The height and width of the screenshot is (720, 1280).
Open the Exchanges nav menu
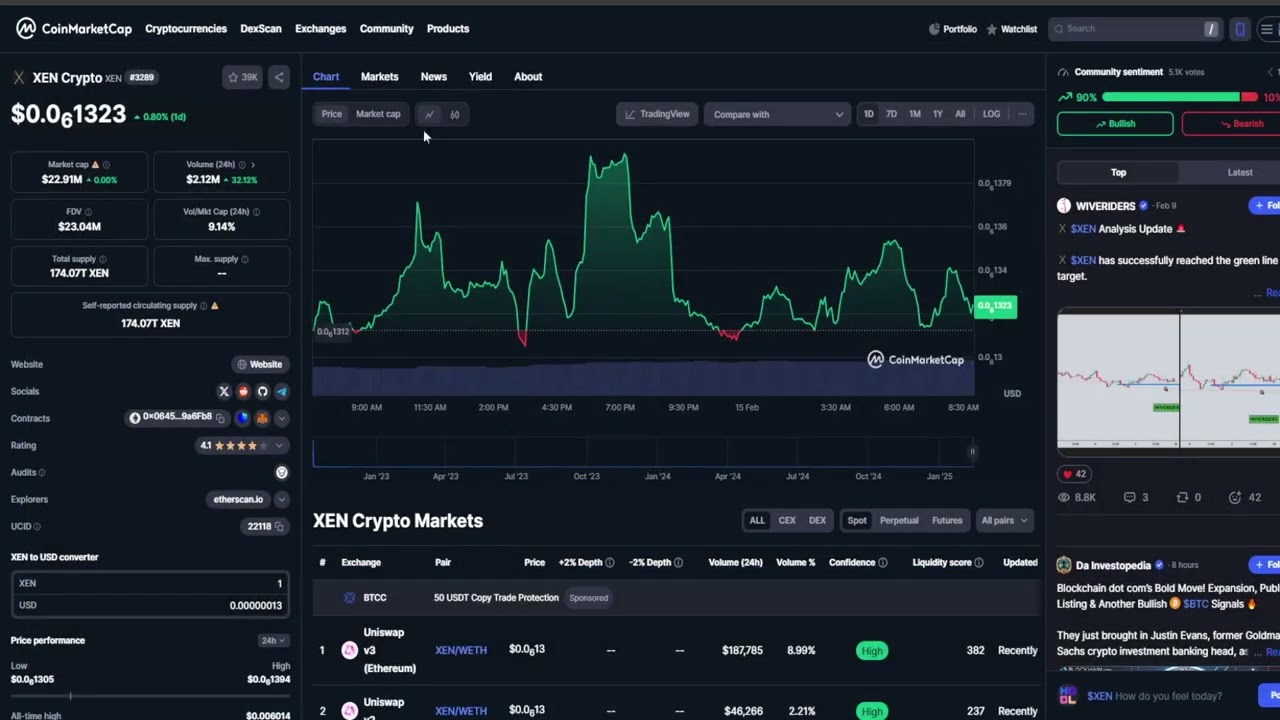(x=321, y=29)
